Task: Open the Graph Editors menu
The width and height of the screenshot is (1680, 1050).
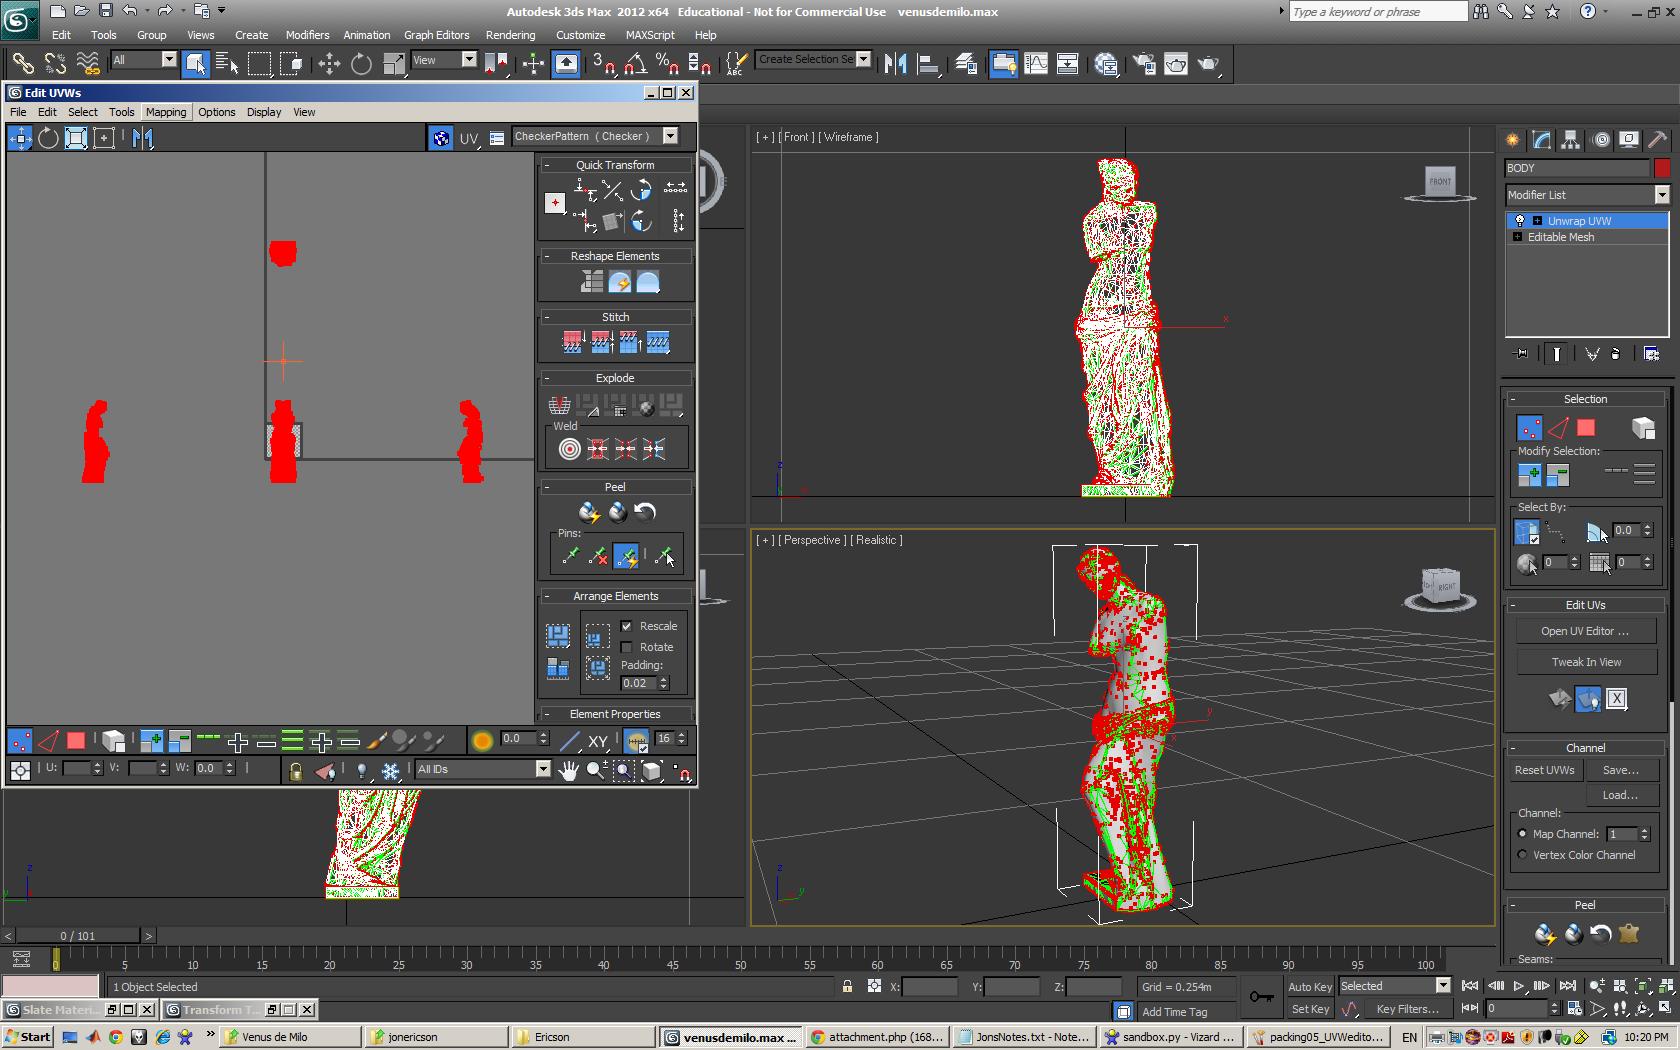Action: point(436,35)
